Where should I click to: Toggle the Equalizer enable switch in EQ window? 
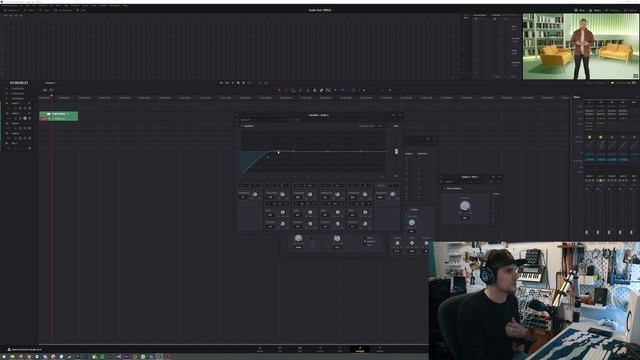pyautogui.click(x=241, y=126)
